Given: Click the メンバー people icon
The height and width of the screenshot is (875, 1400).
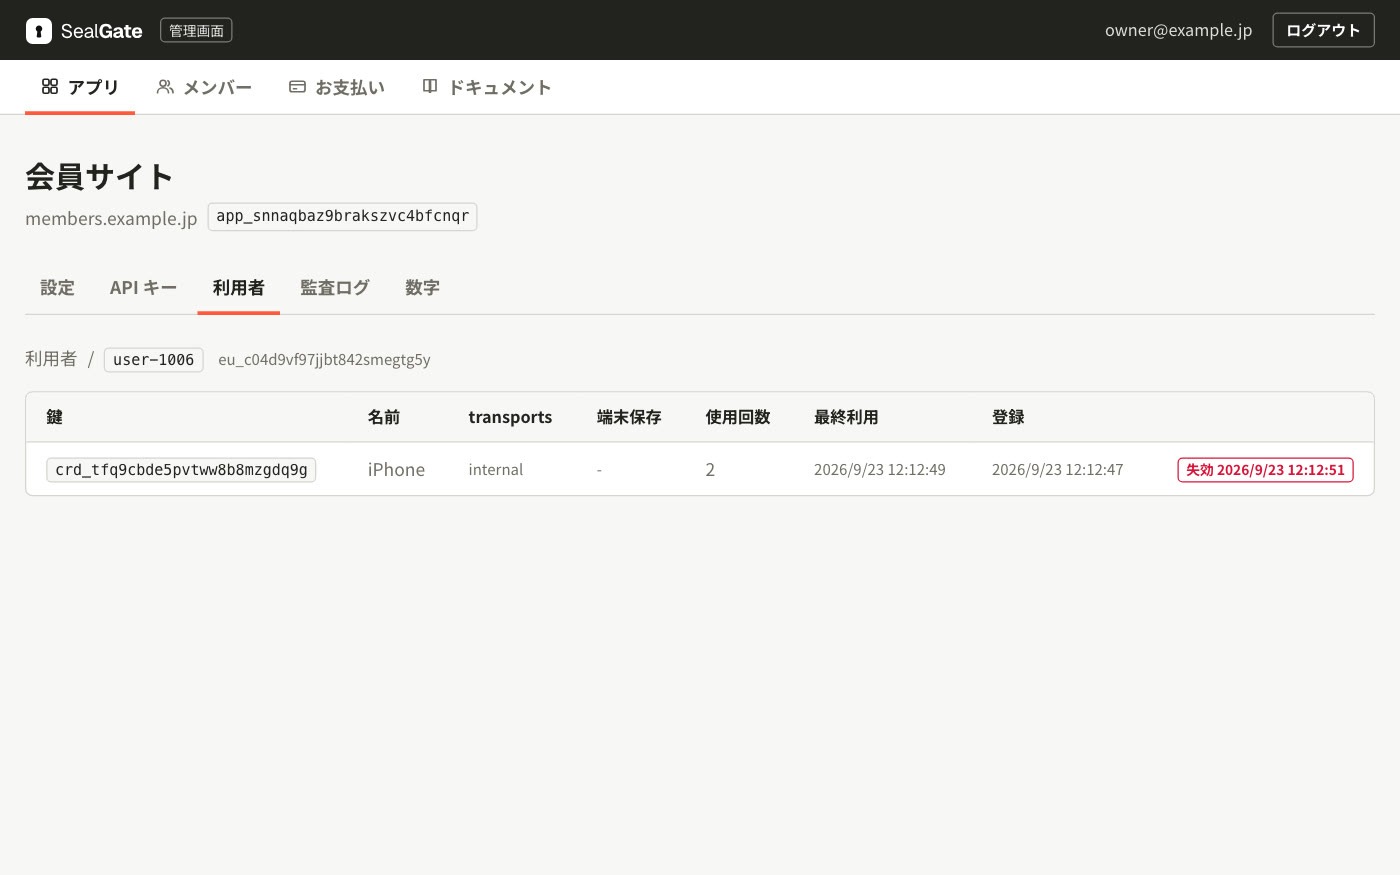Looking at the screenshot, I should pos(165,87).
